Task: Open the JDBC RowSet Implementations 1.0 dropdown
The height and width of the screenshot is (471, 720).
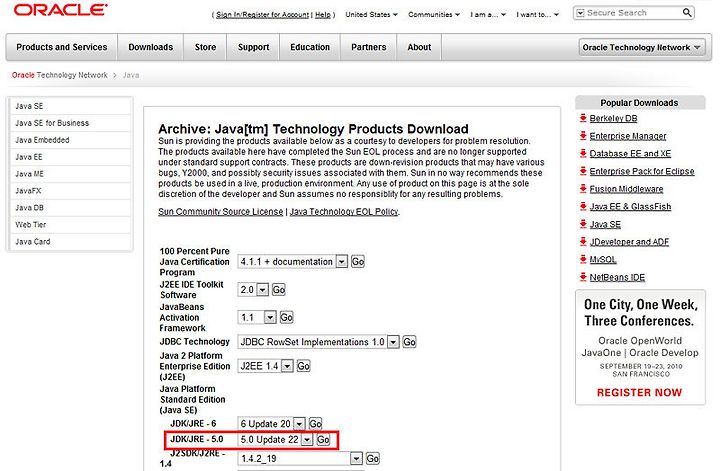Action: (x=393, y=342)
